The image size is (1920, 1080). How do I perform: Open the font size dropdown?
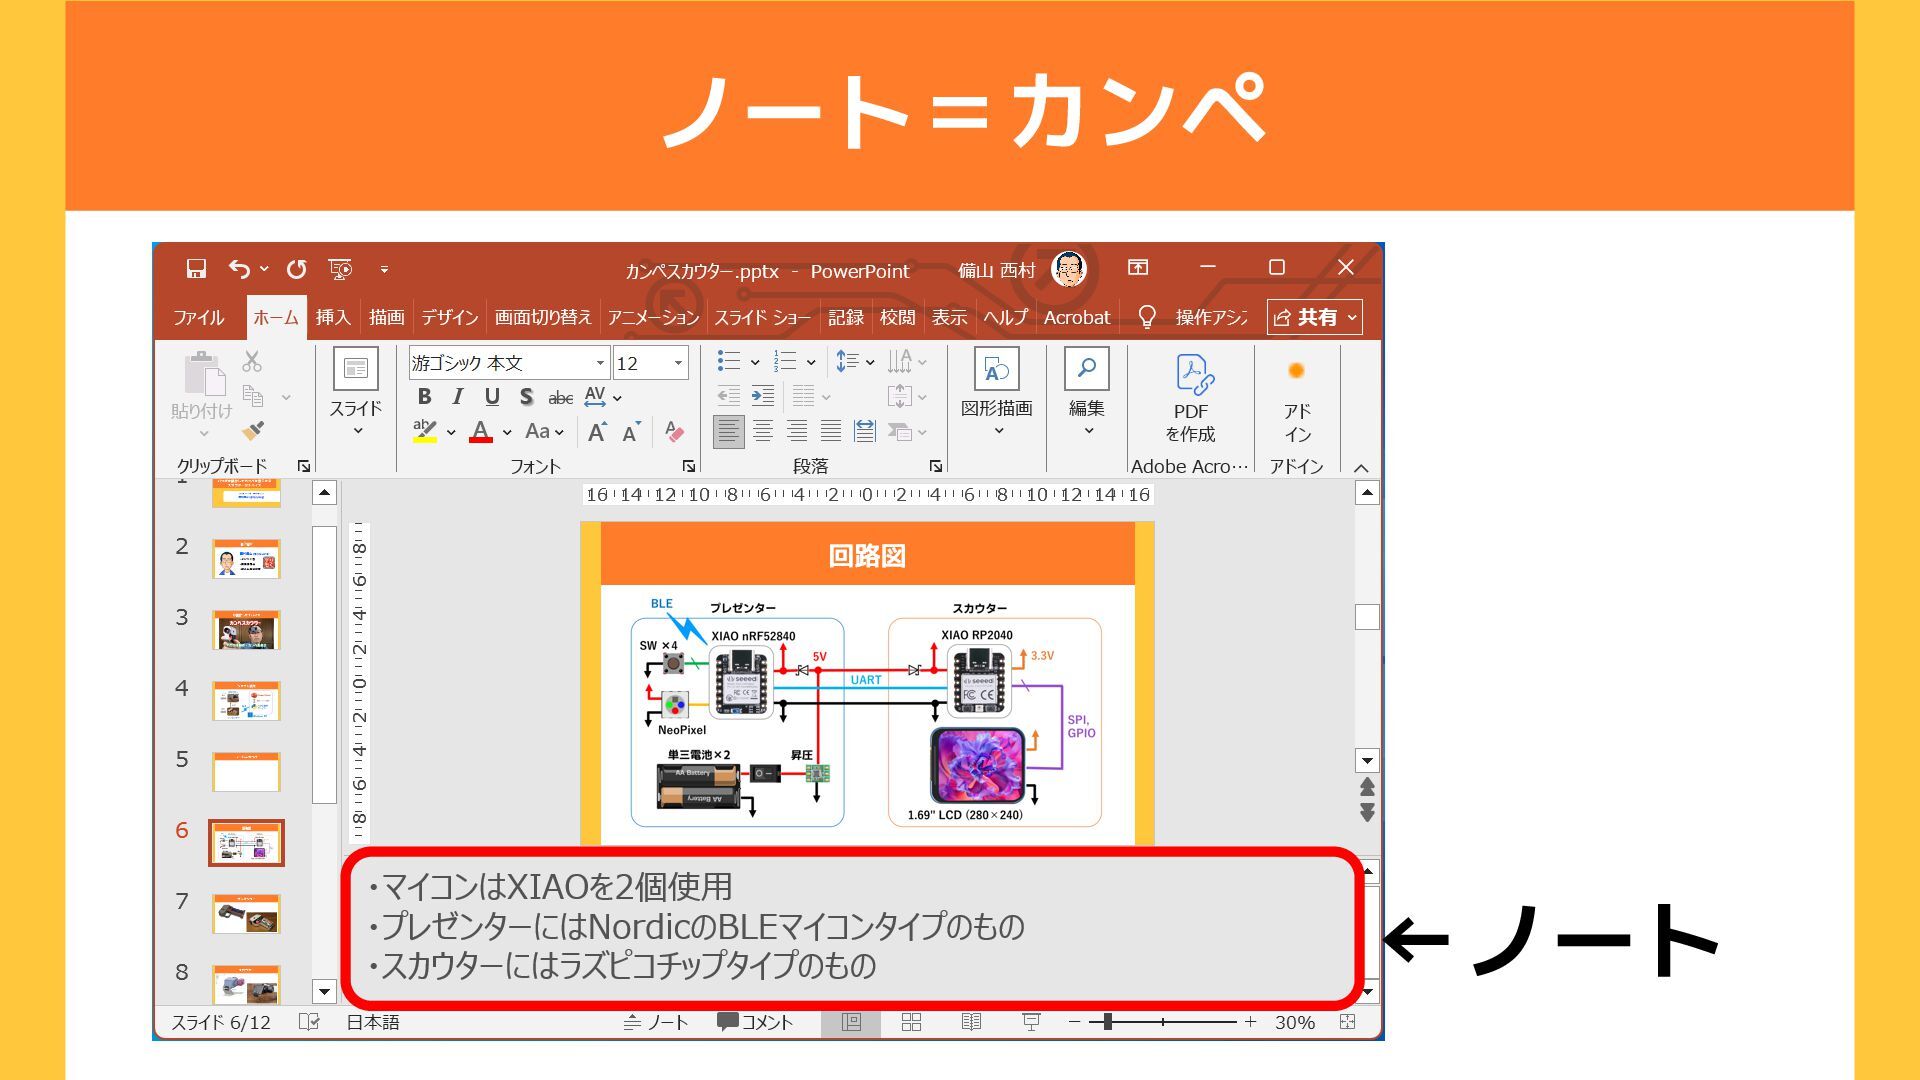(x=678, y=363)
